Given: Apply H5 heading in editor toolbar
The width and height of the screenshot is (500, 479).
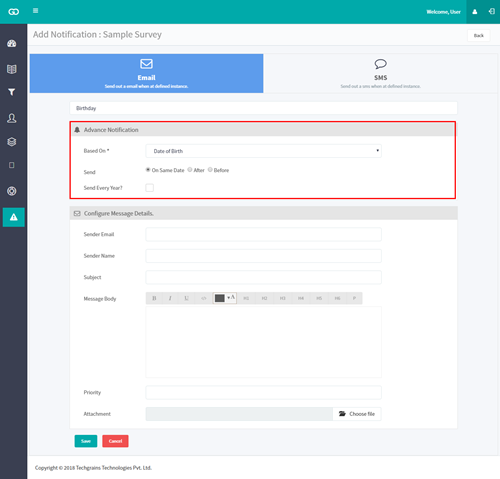Looking at the screenshot, I should pyautogui.click(x=319, y=298).
